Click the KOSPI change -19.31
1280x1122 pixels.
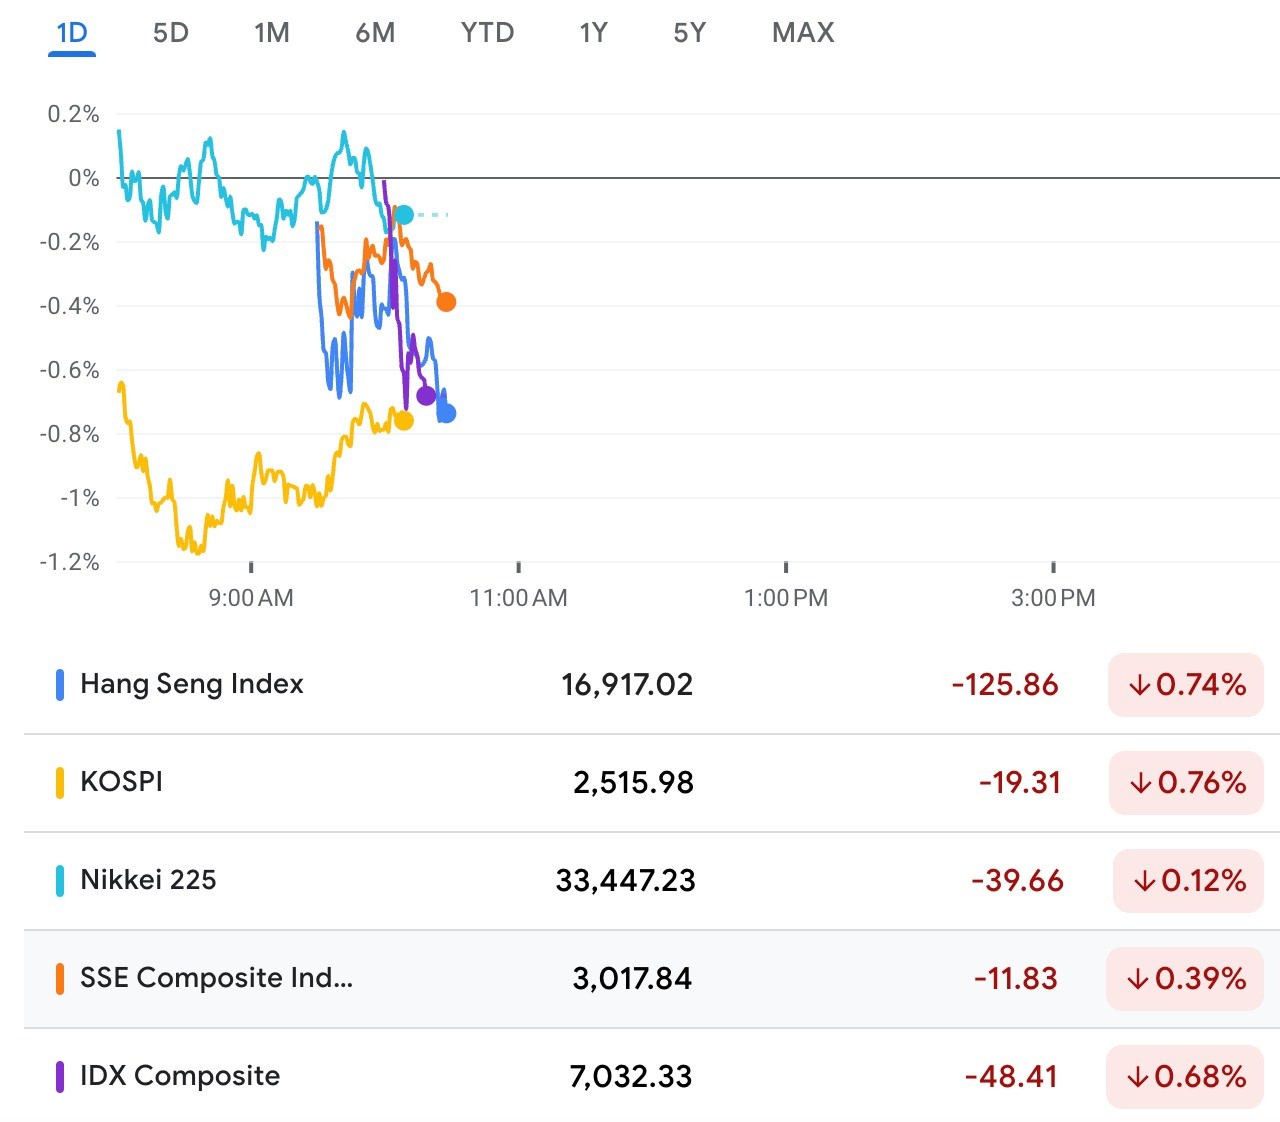coord(1020,783)
